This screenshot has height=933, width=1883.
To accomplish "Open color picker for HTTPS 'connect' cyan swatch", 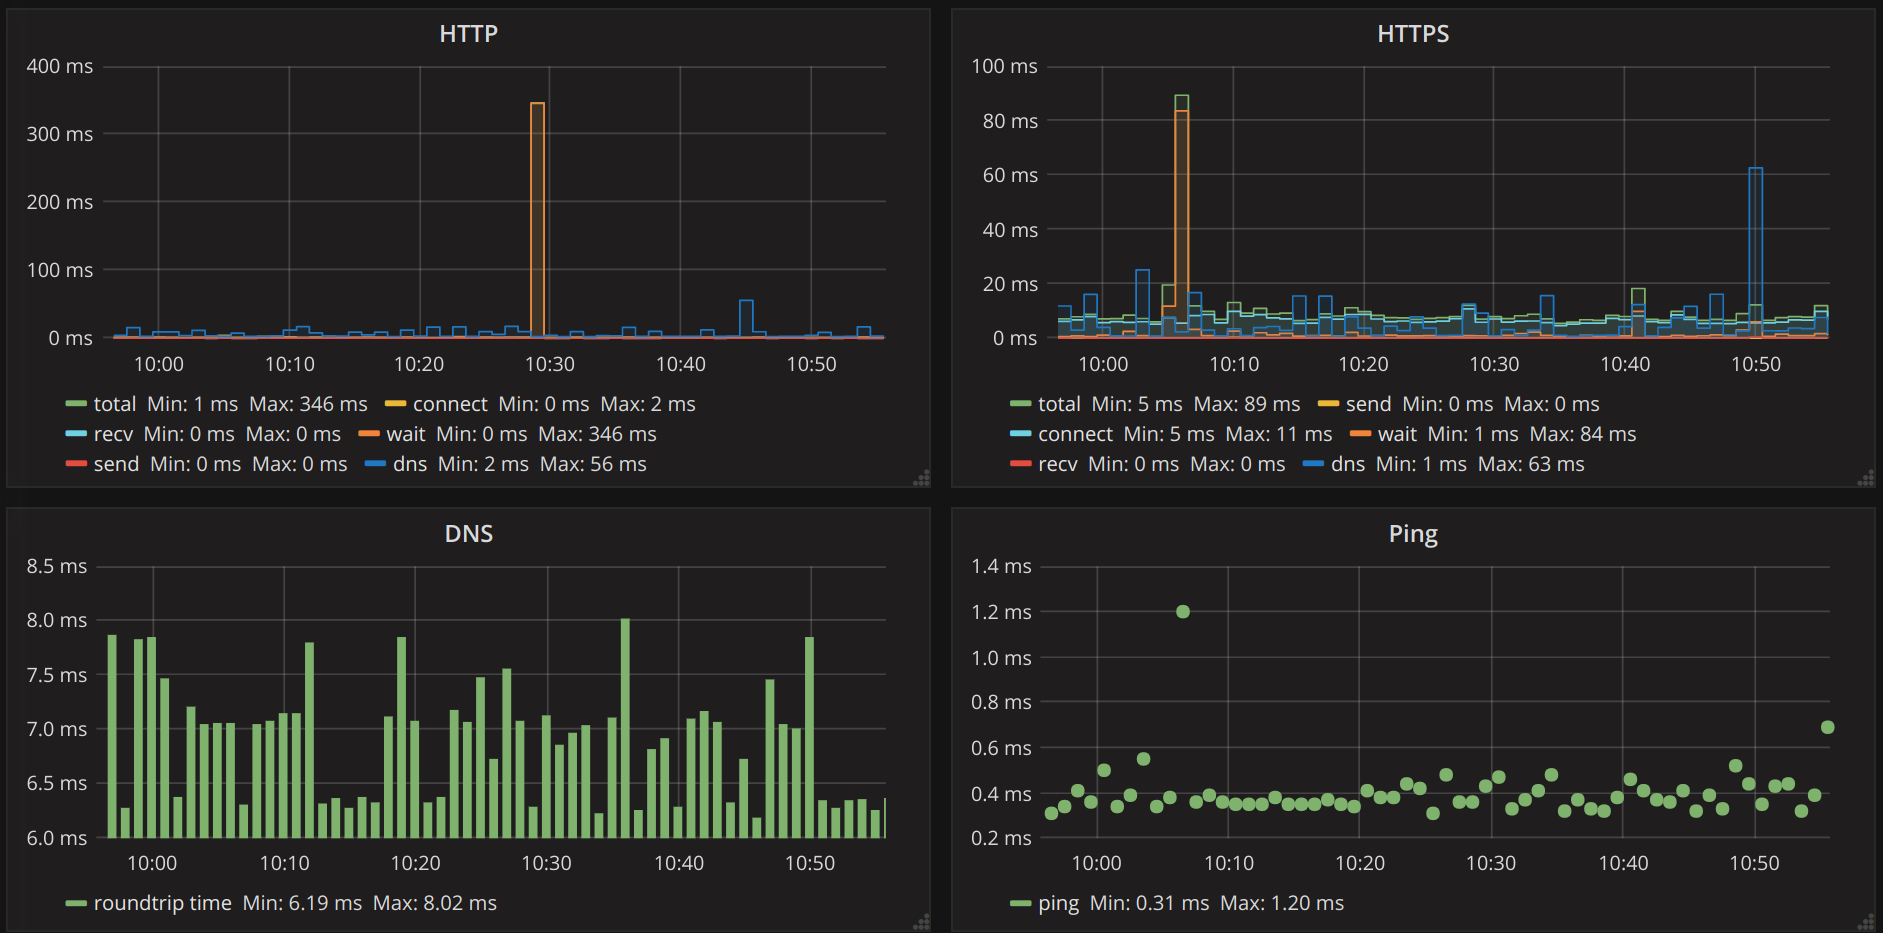I will pyautogui.click(x=1020, y=434).
